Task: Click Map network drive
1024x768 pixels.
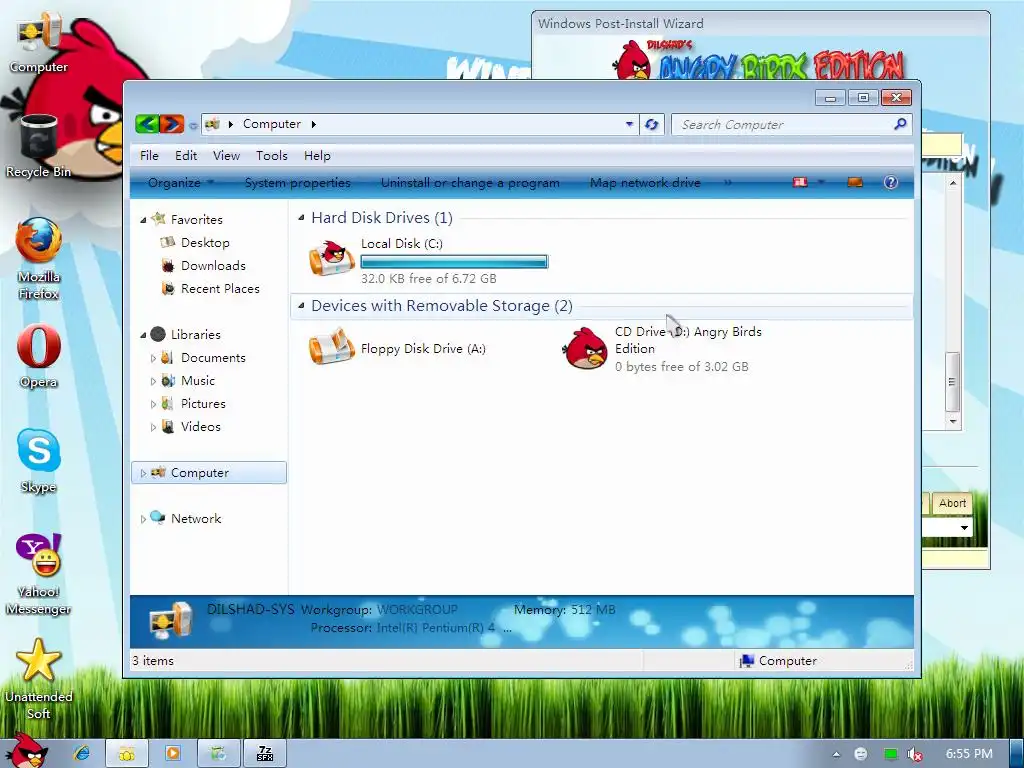Action: coord(645,183)
